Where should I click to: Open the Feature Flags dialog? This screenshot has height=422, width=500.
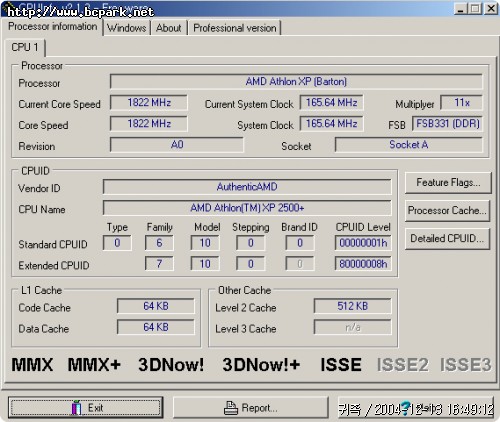coord(448,183)
